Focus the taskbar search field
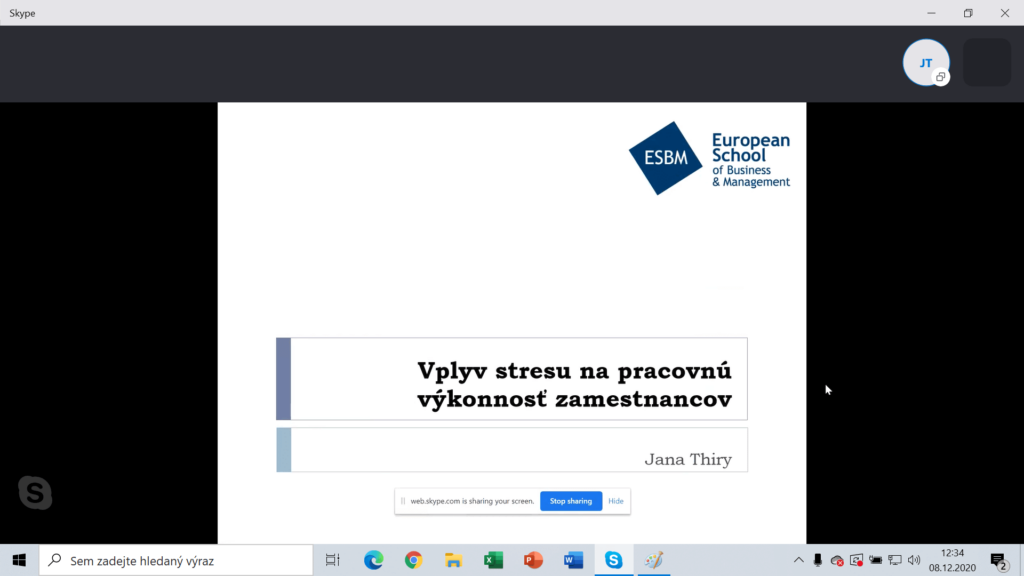 (176, 560)
